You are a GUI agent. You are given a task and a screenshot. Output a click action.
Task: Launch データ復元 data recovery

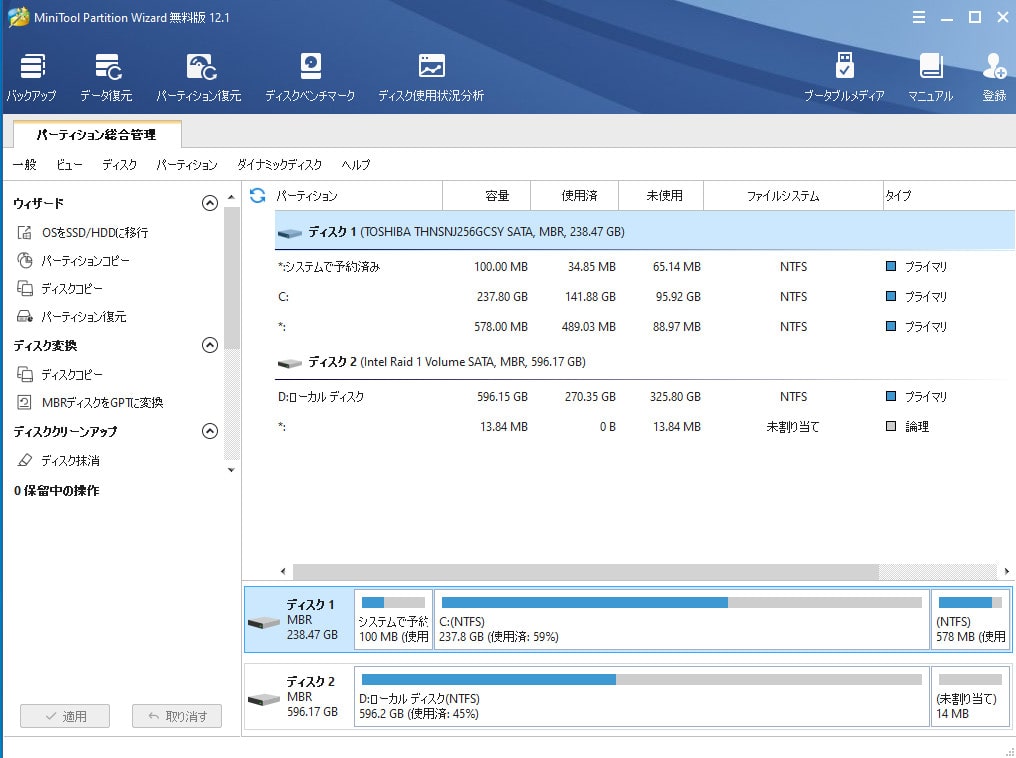coord(106,78)
